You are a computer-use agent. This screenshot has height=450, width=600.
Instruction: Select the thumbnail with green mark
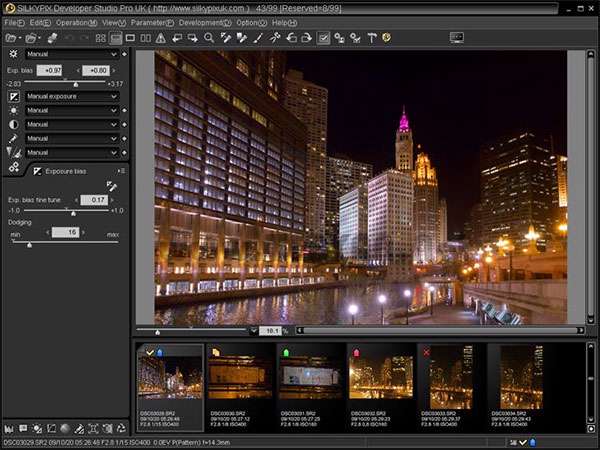point(310,387)
